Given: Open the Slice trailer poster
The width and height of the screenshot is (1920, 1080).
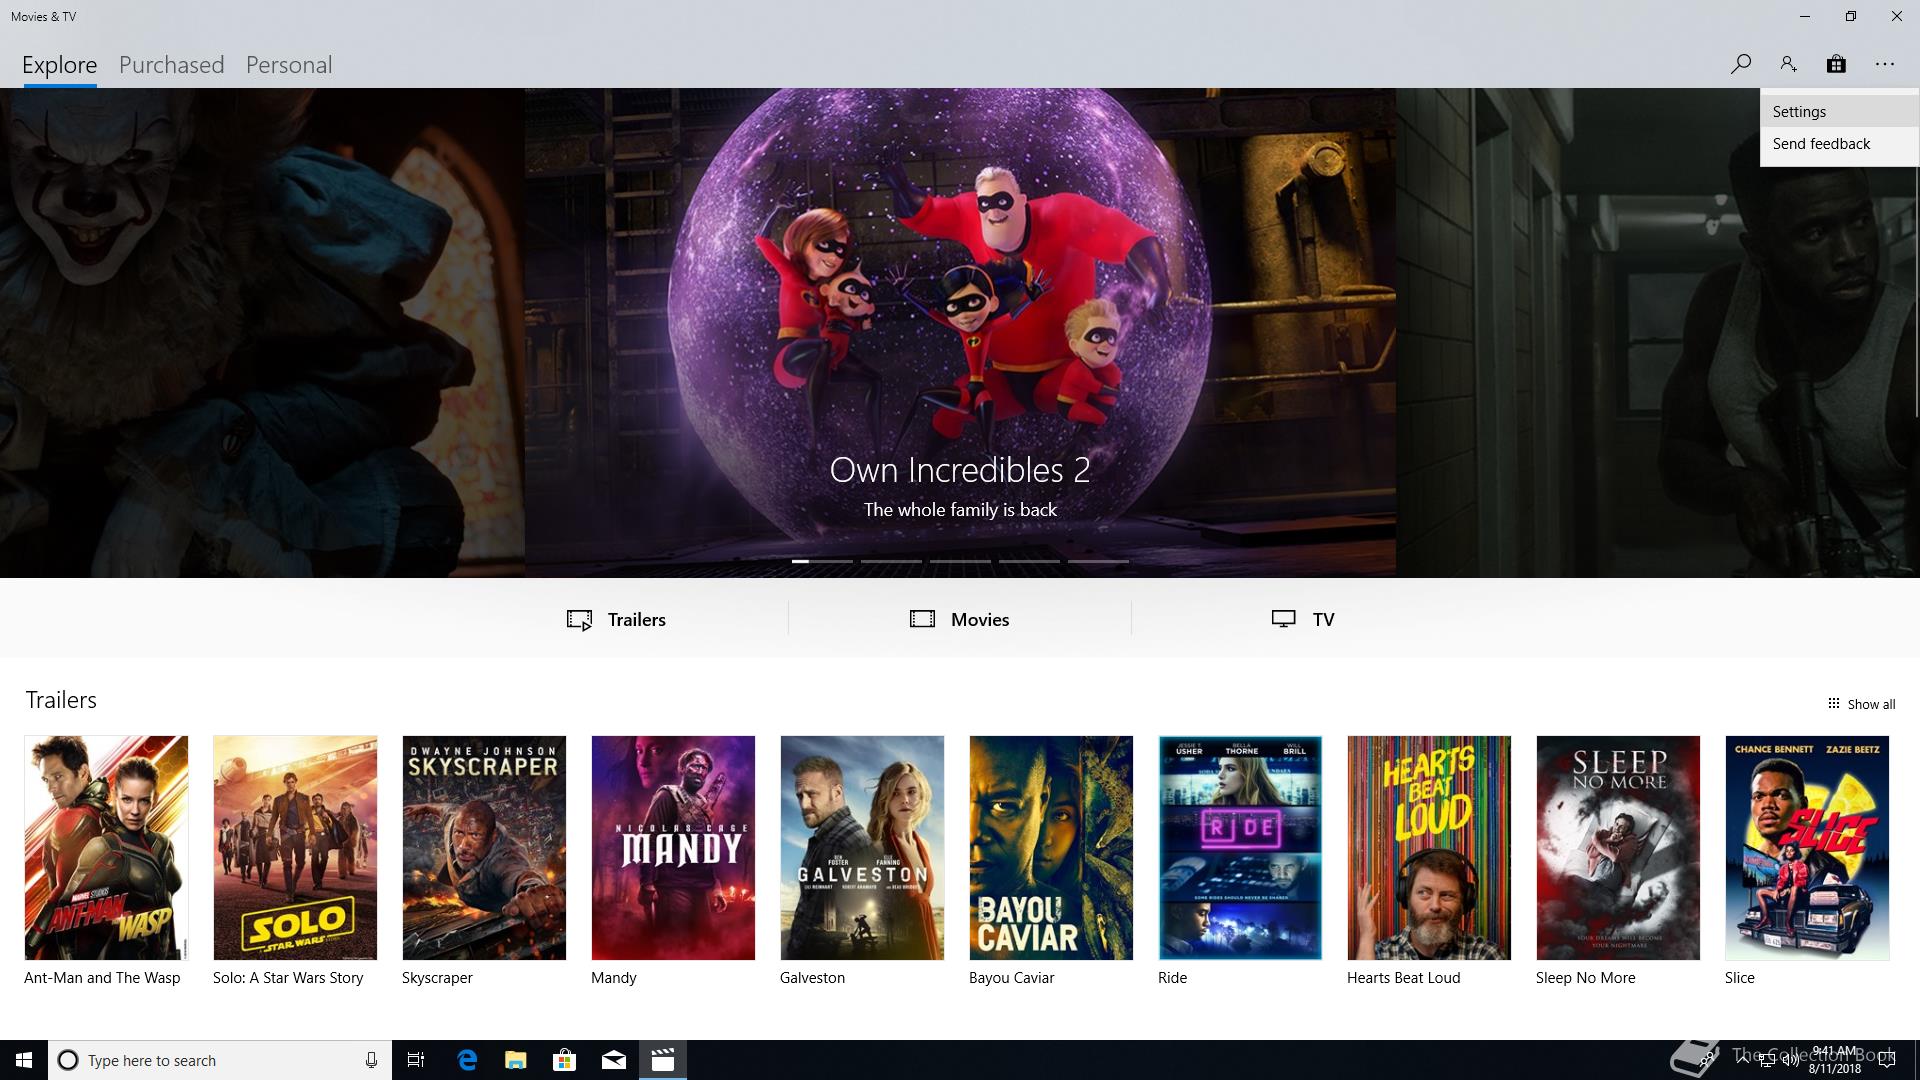Looking at the screenshot, I should click(x=1807, y=848).
